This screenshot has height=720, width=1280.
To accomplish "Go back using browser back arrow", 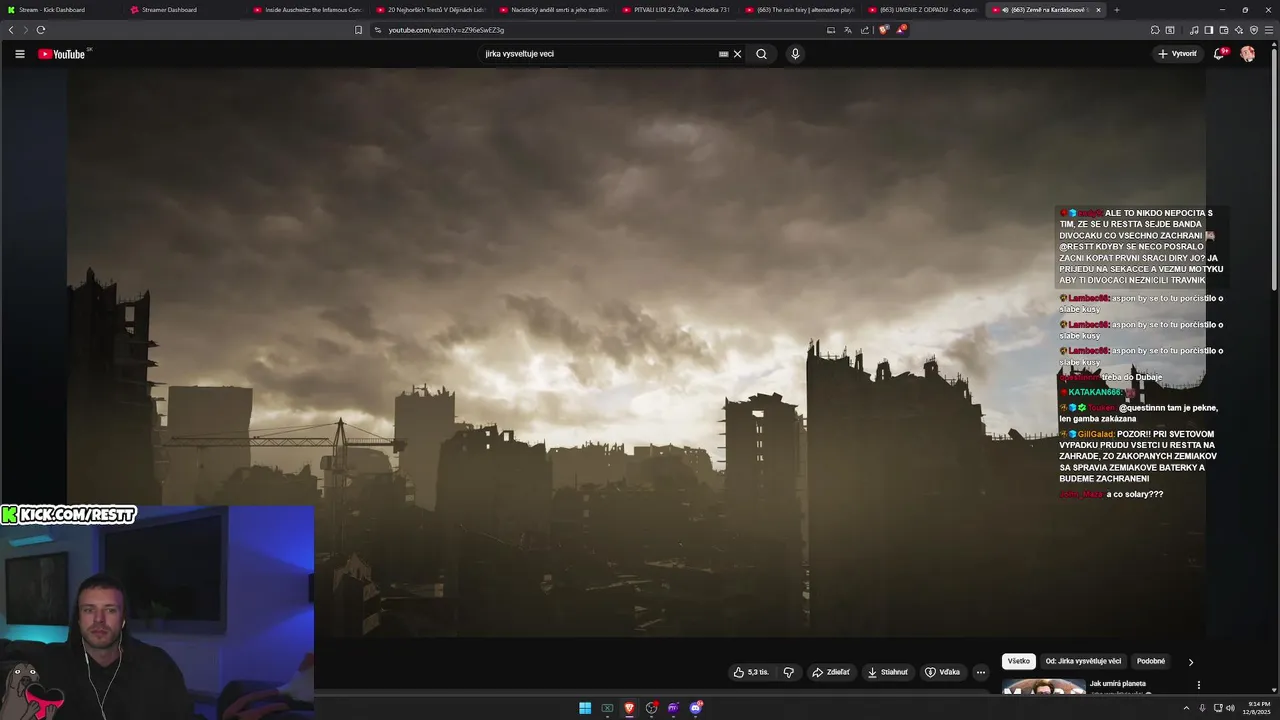I will (11, 30).
